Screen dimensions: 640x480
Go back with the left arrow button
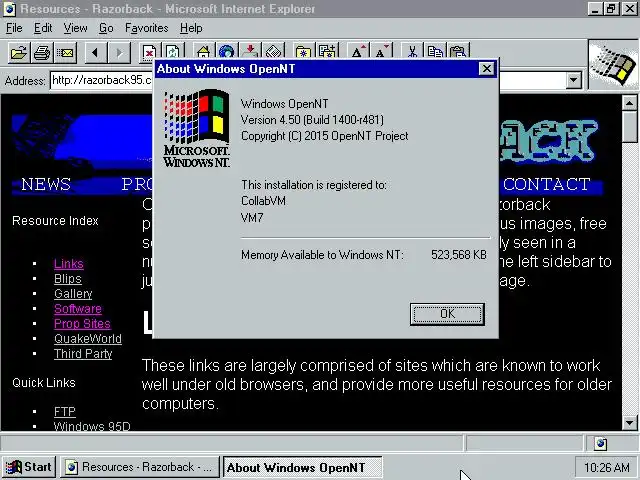[x=96, y=53]
